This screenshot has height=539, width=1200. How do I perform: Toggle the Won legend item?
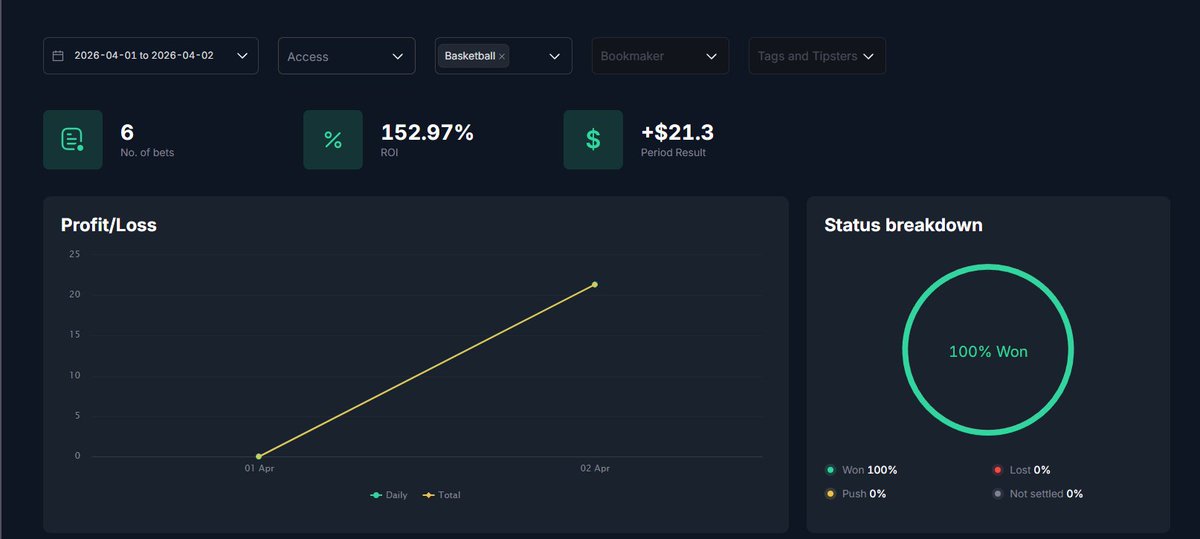point(861,470)
